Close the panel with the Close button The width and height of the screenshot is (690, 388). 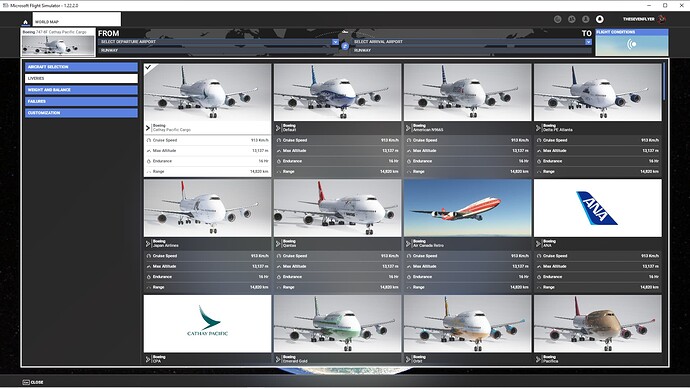[x=33, y=382]
